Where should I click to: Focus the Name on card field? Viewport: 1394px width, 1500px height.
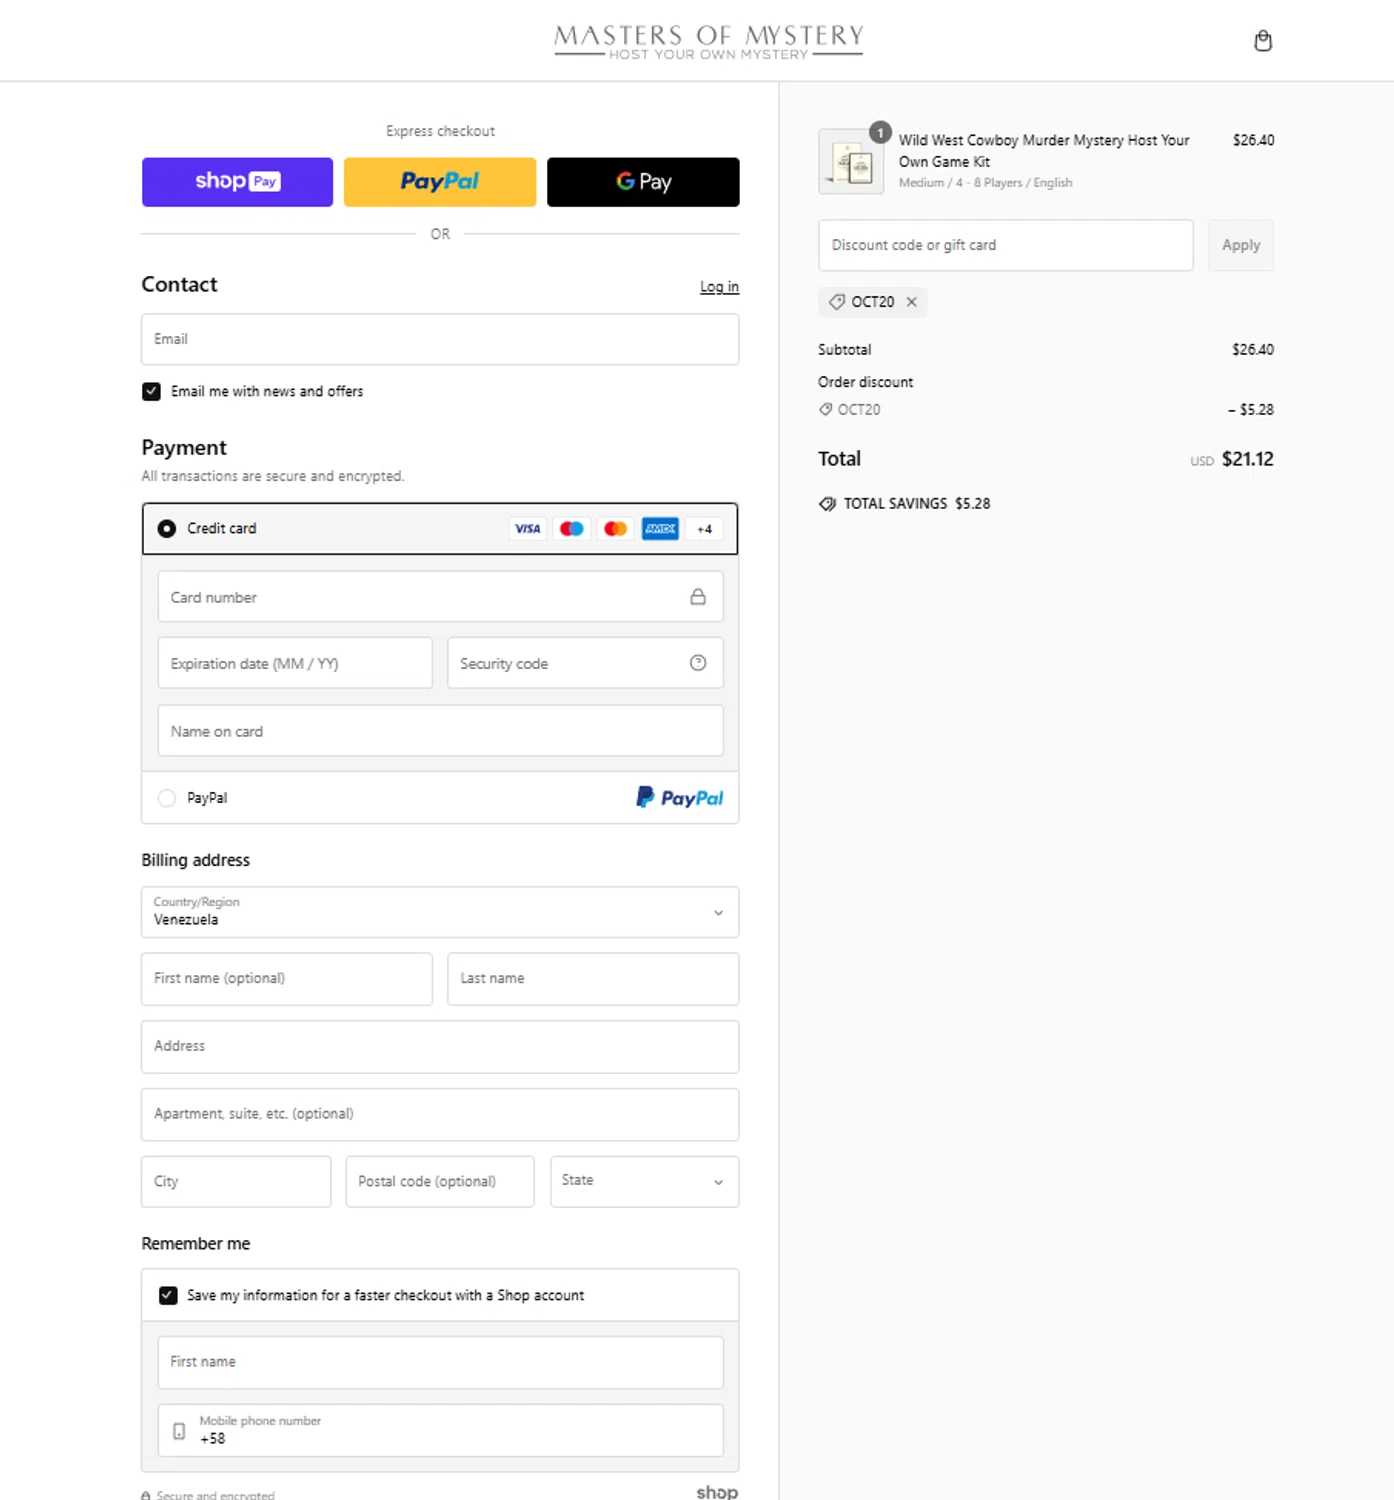tap(440, 731)
